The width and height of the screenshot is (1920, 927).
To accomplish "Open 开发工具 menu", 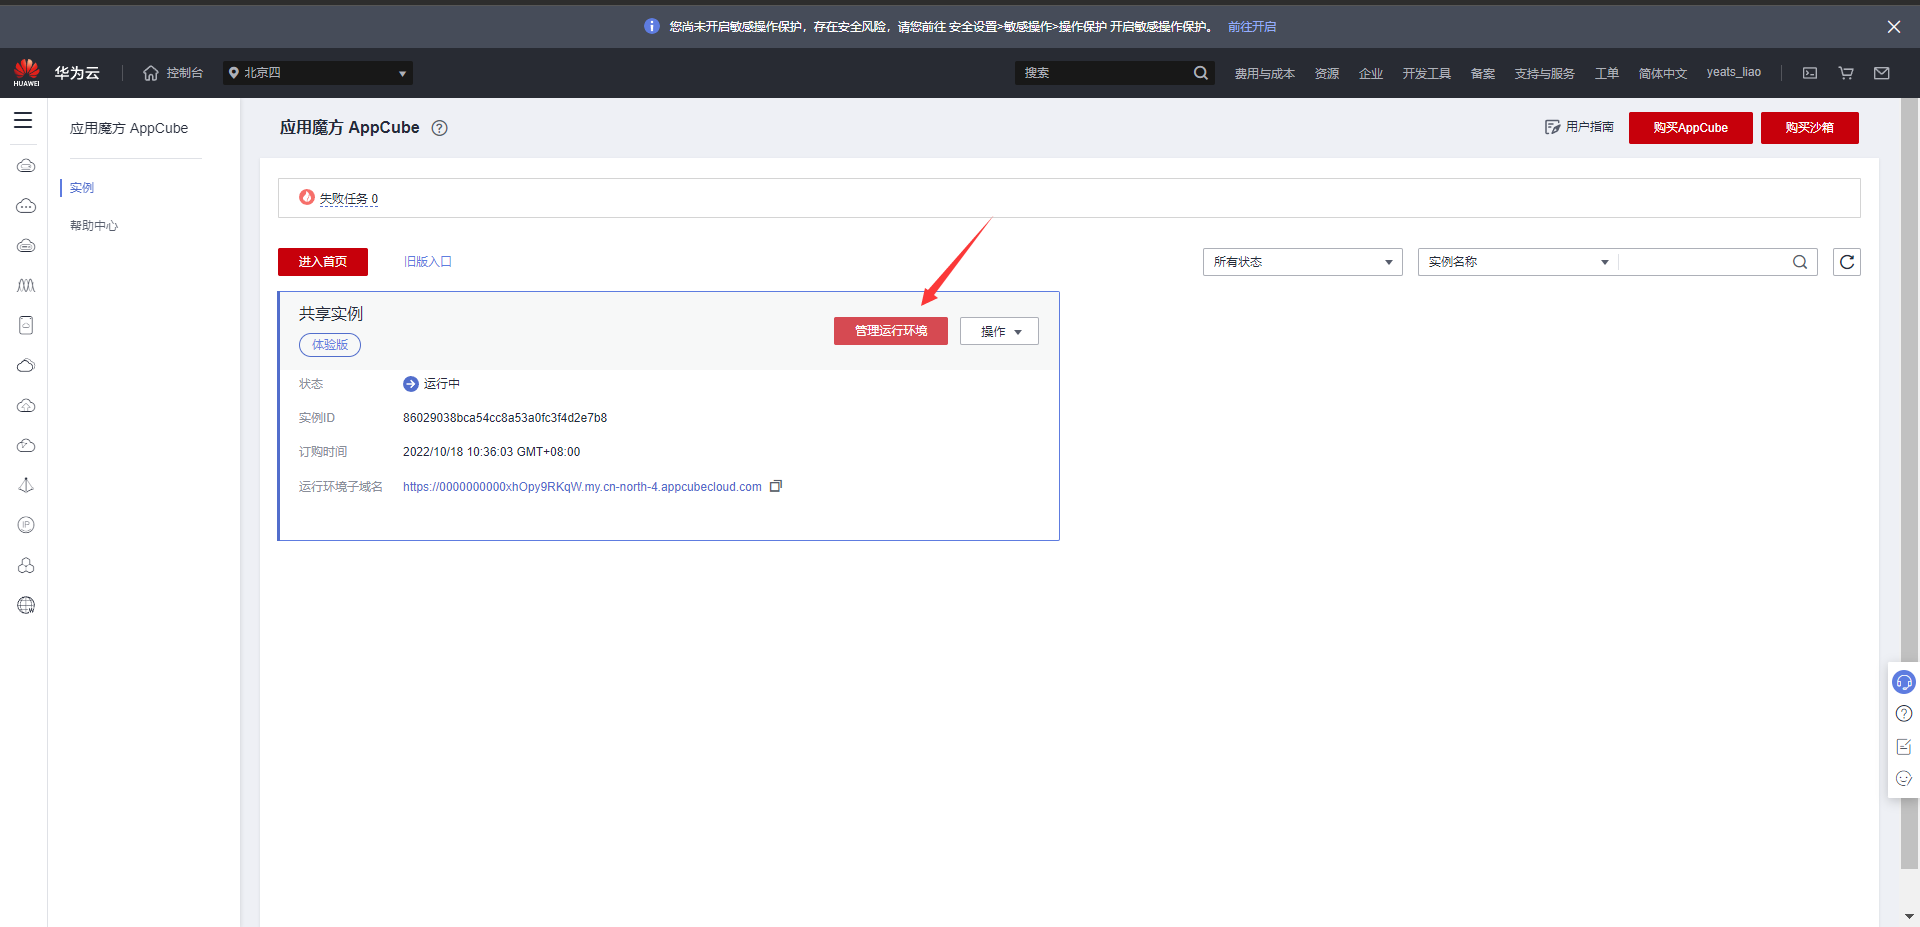I will [1426, 73].
